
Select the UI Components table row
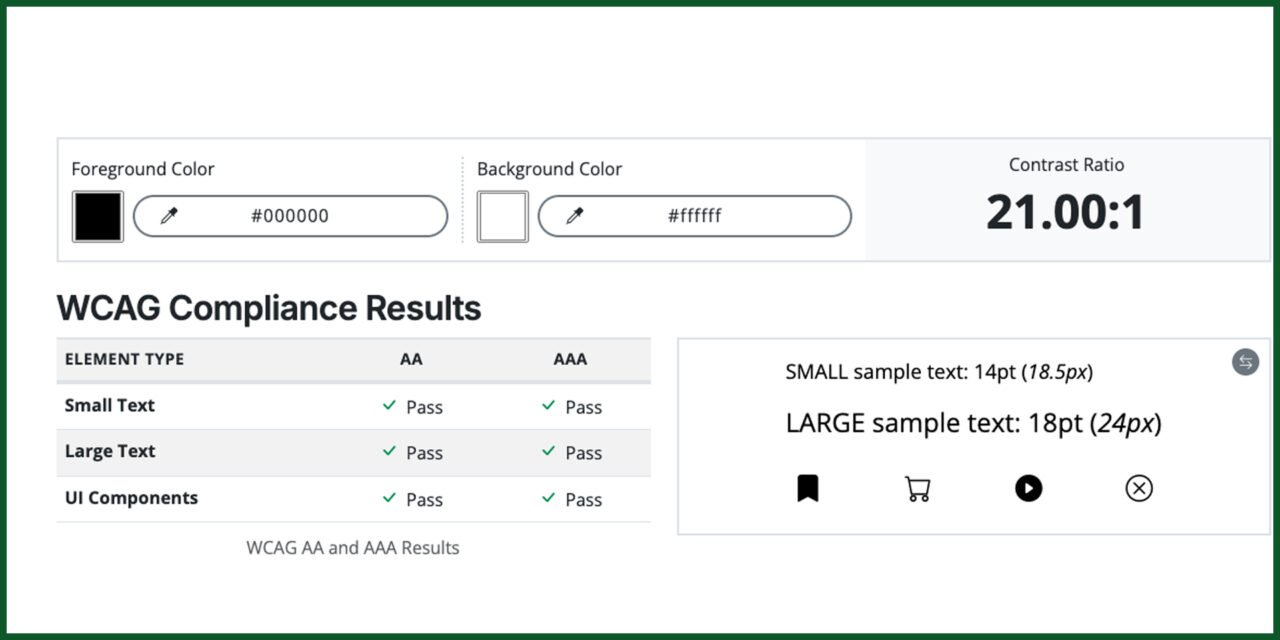point(354,498)
